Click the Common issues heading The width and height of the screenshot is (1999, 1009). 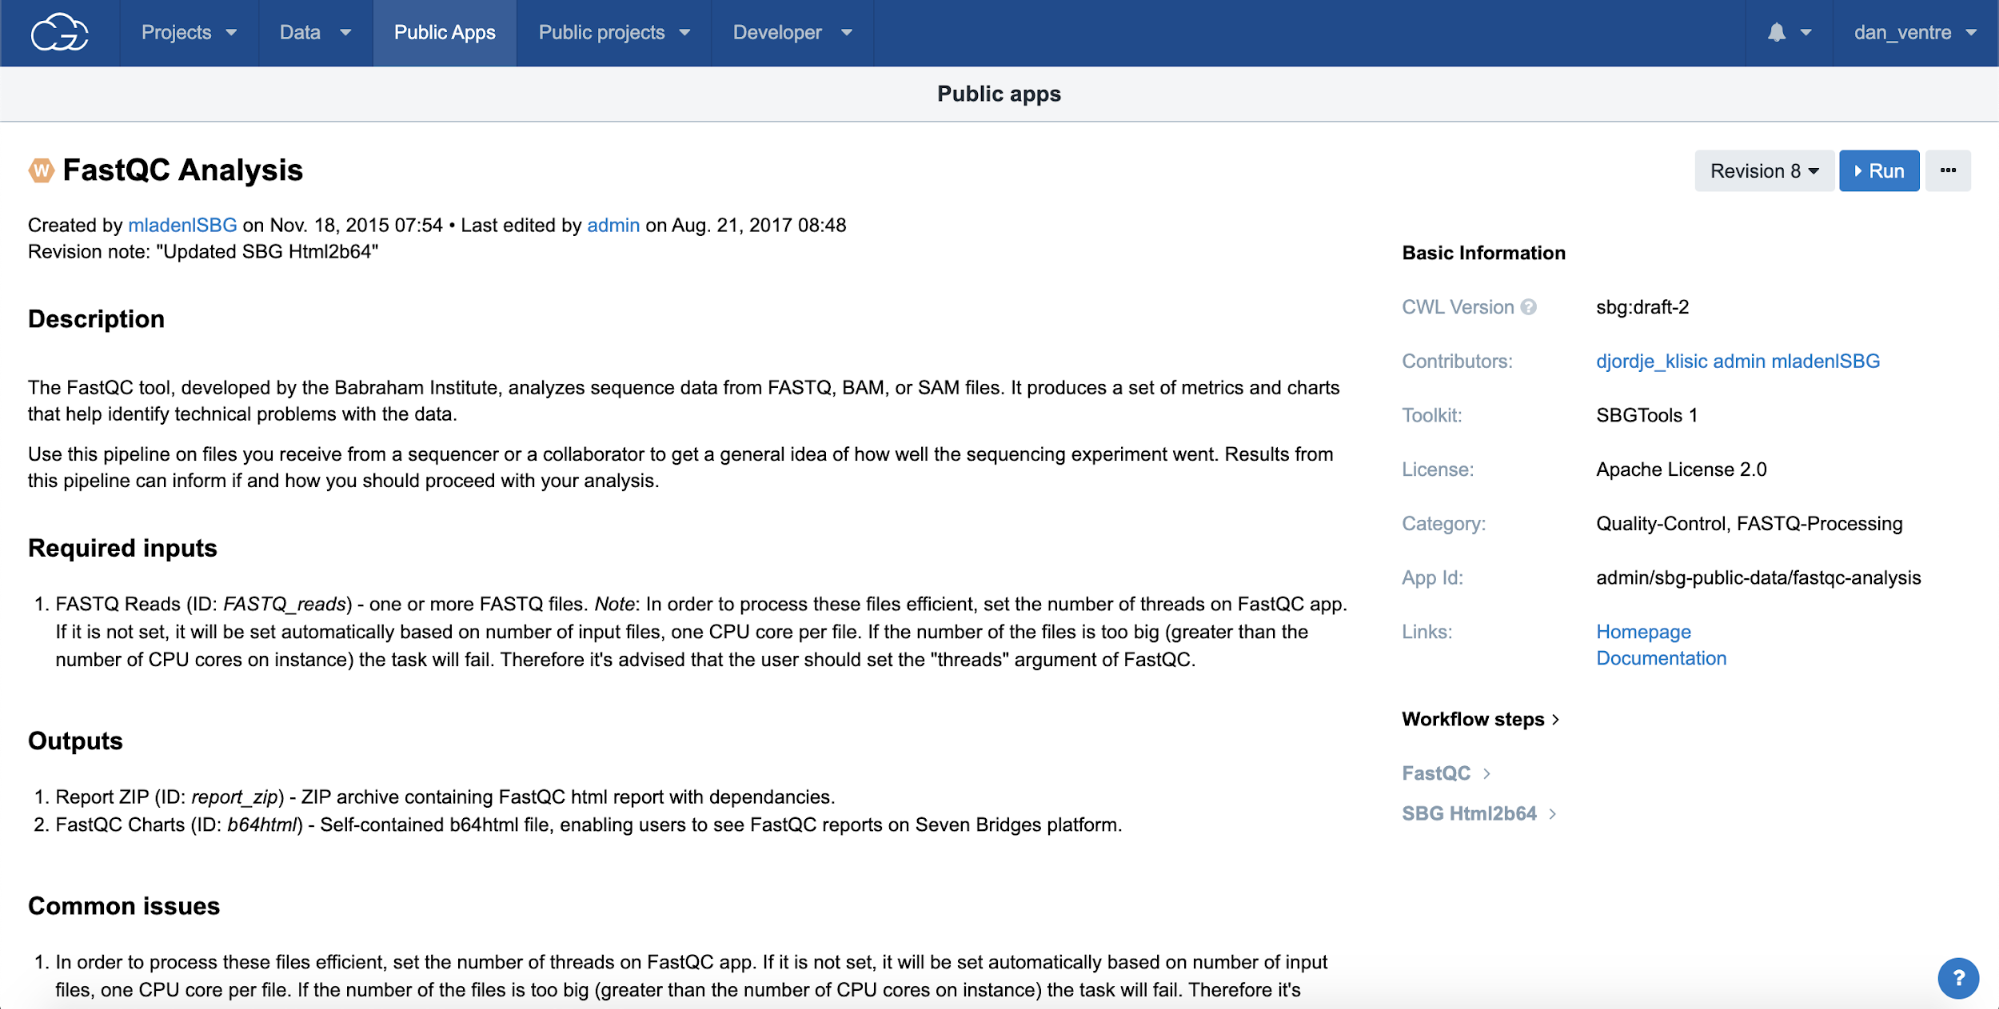coord(124,906)
